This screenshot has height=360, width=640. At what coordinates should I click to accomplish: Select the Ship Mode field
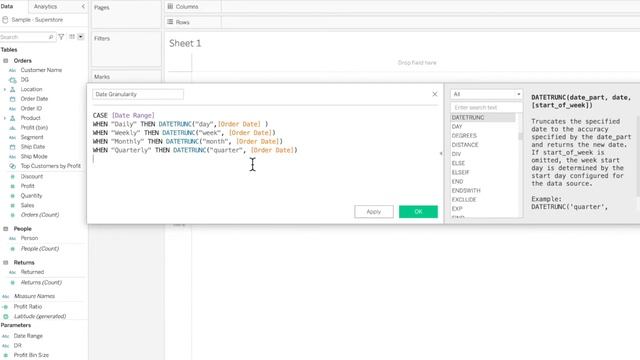coord(34,156)
